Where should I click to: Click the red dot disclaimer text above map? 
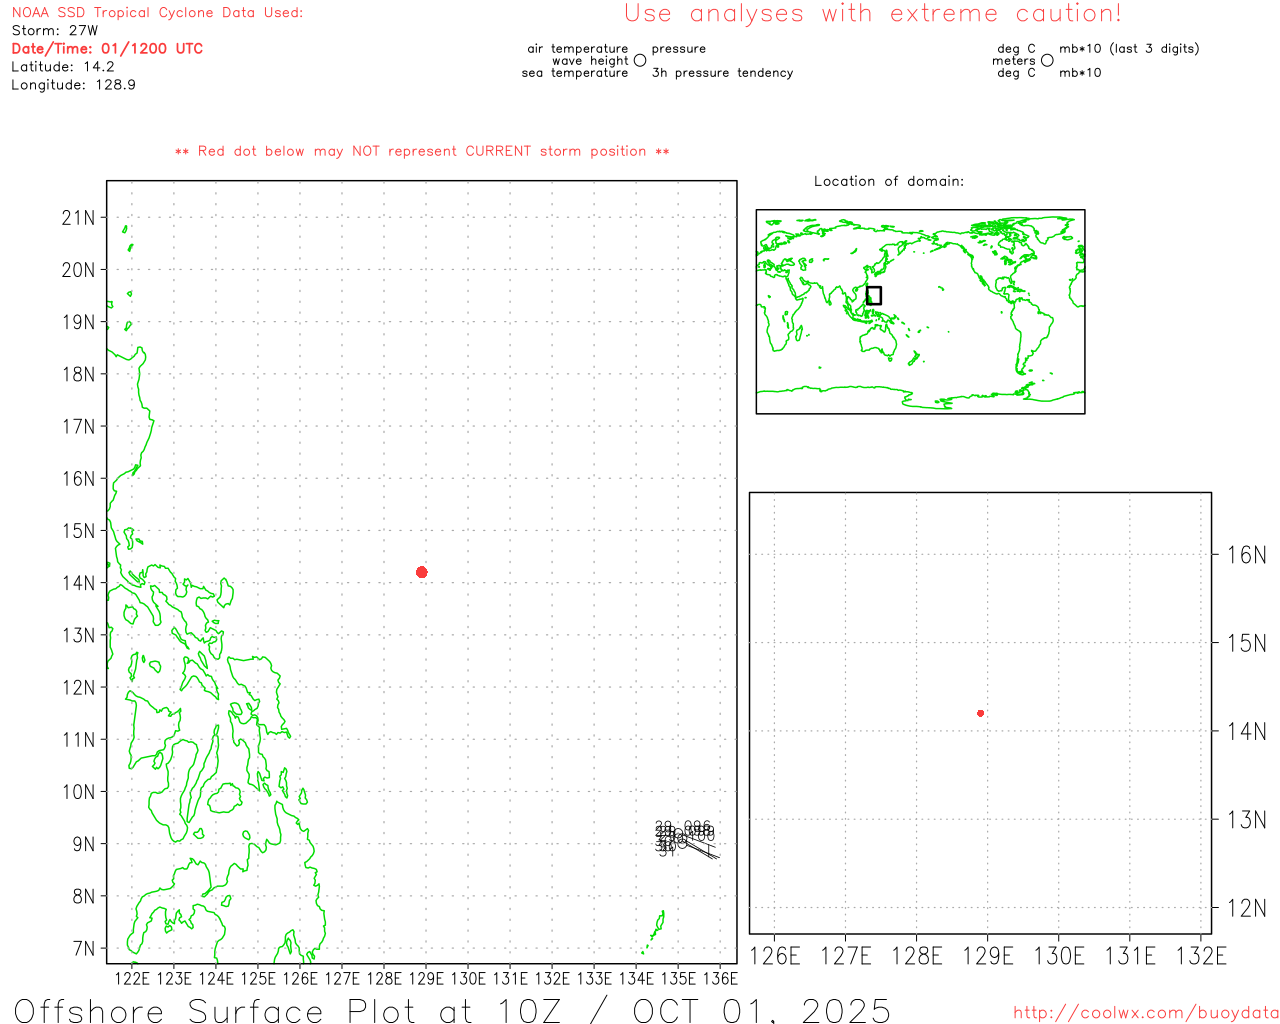pos(422,151)
